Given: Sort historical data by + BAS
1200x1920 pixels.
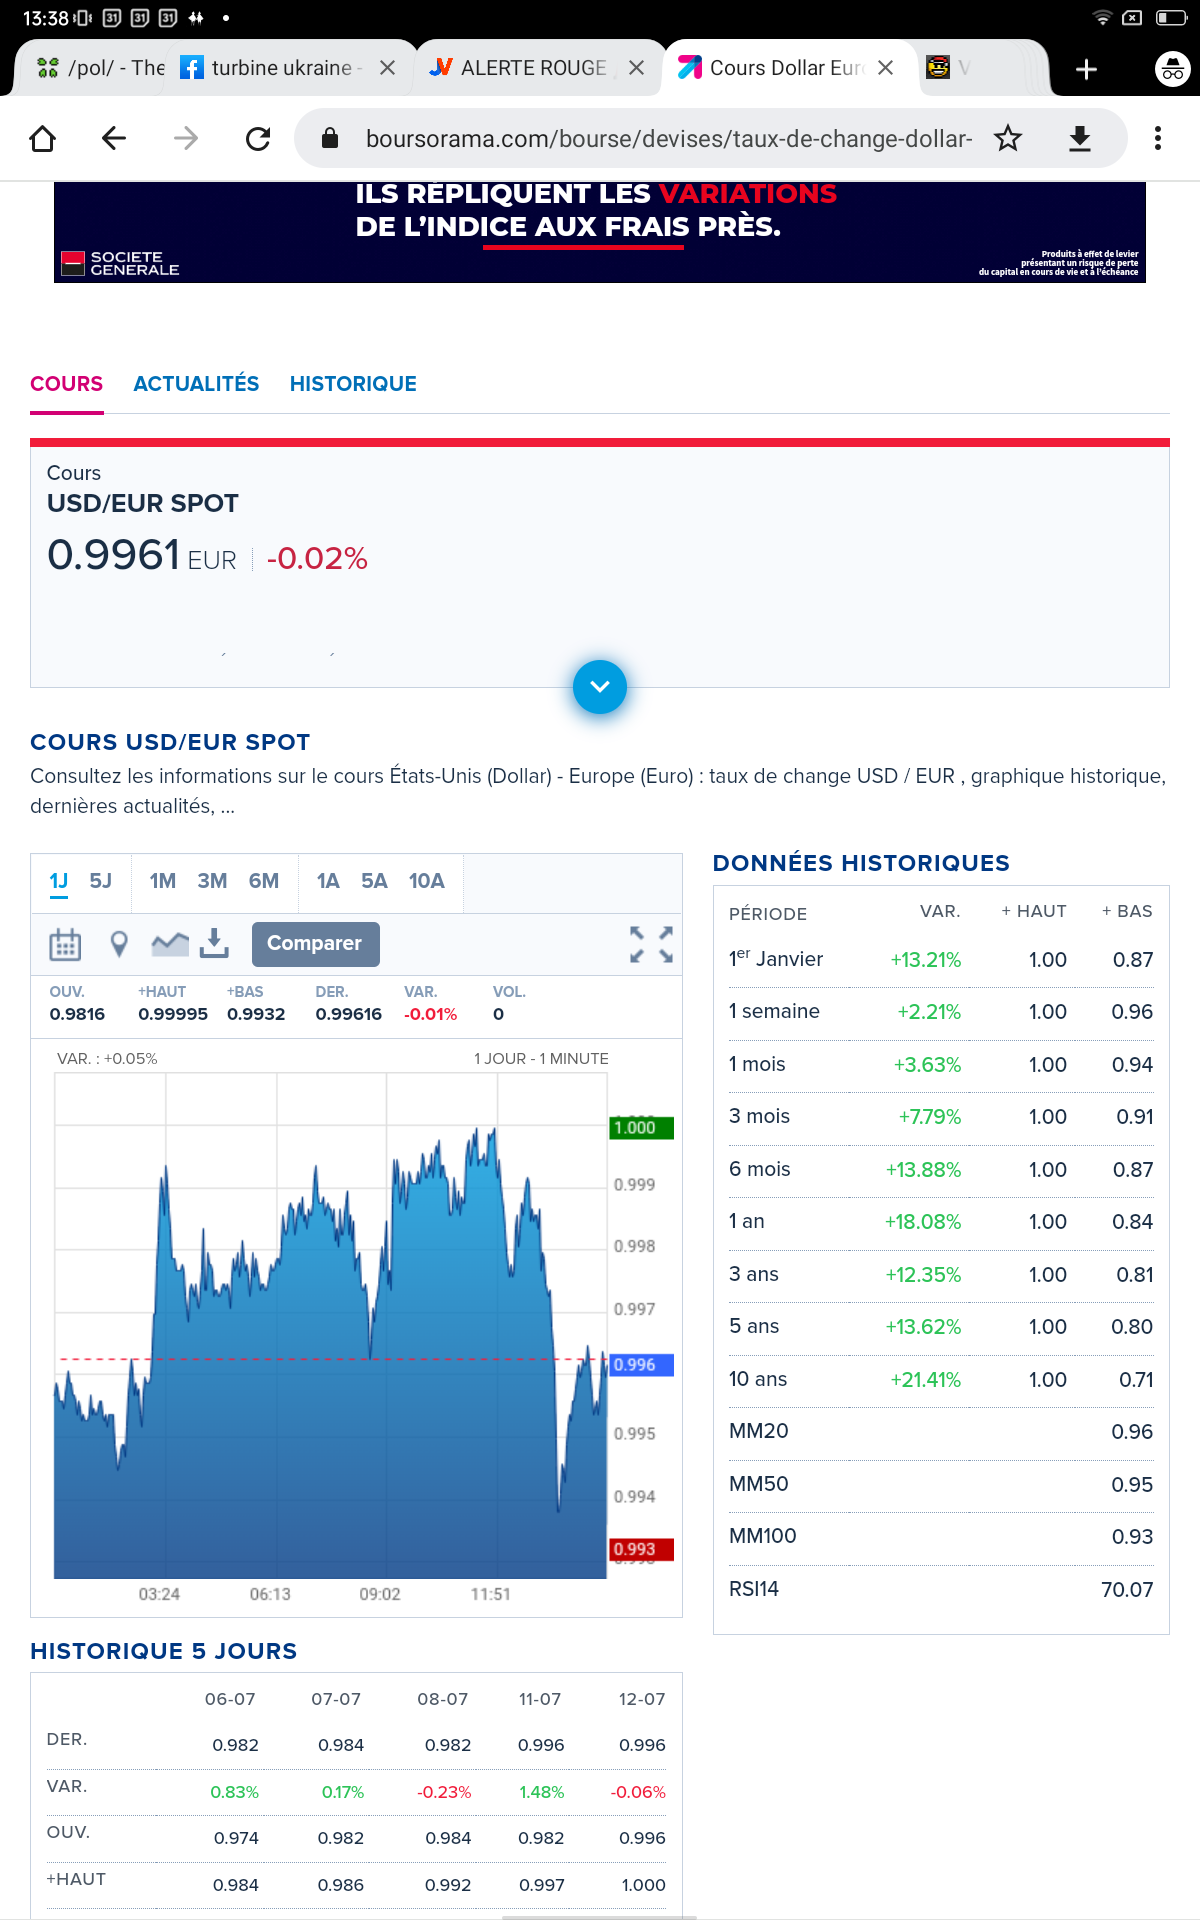Looking at the screenshot, I should click(x=1127, y=911).
